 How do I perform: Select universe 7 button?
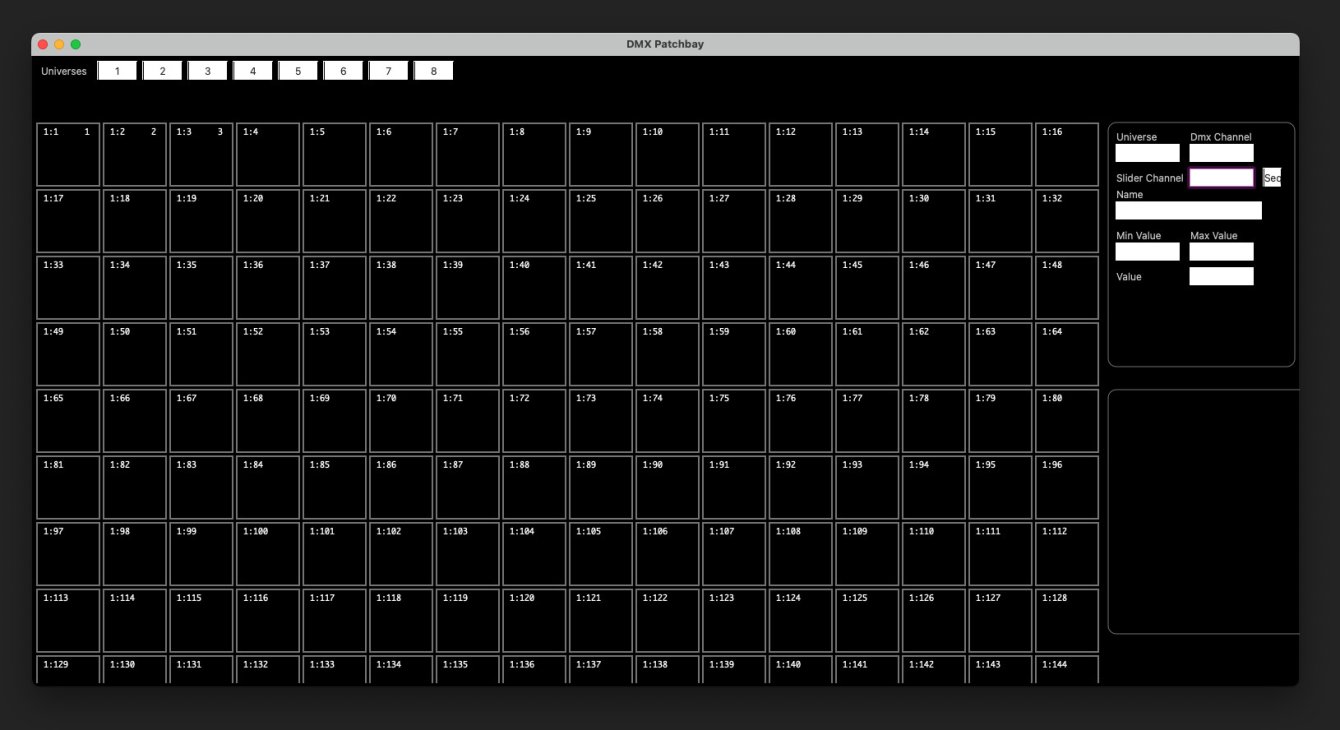coord(388,71)
